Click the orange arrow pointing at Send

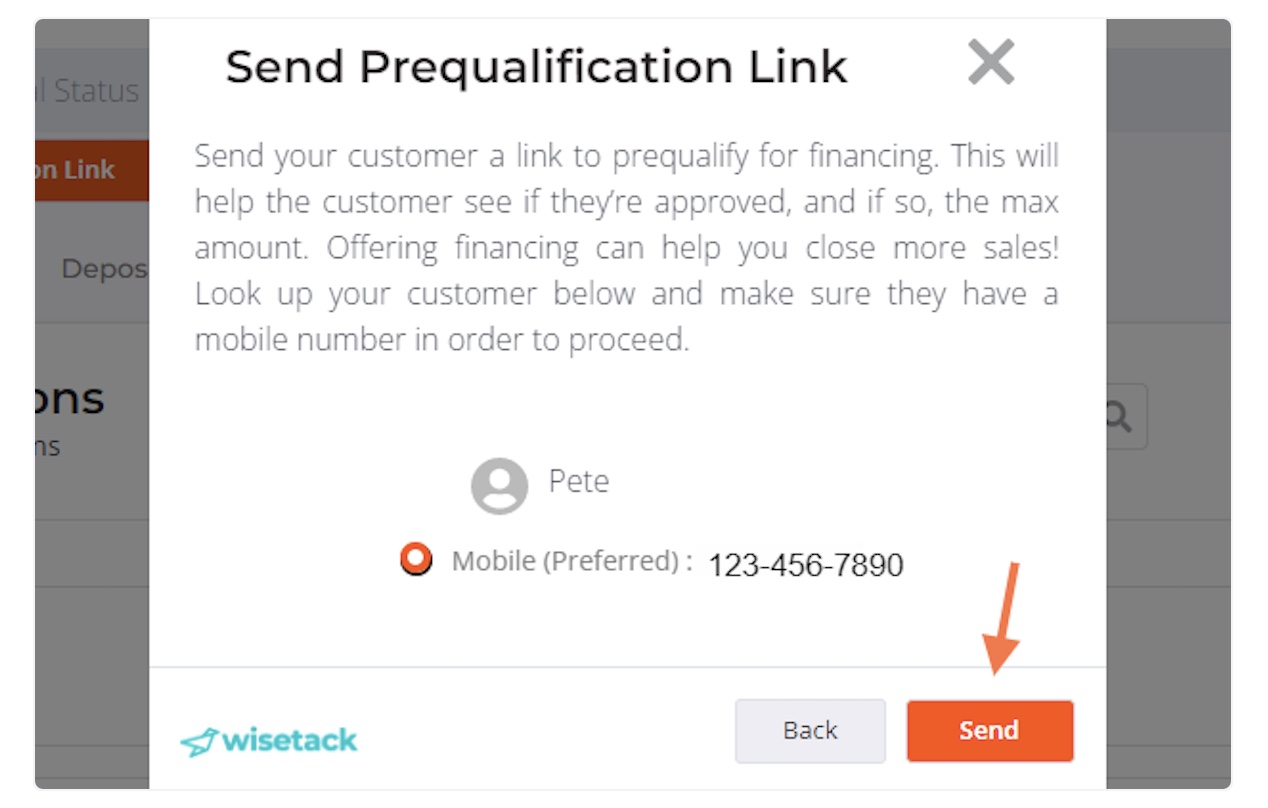[1002, 618]
